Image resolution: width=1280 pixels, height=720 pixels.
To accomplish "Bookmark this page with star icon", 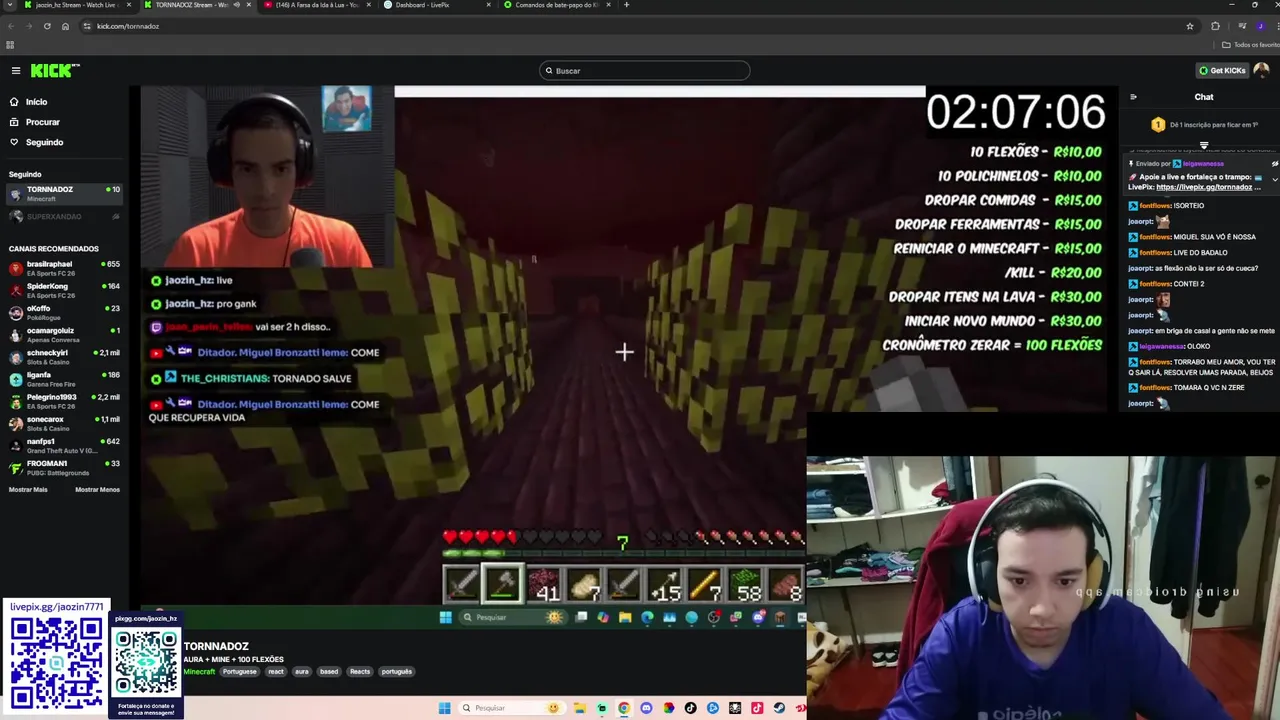I will [1190, 26].
